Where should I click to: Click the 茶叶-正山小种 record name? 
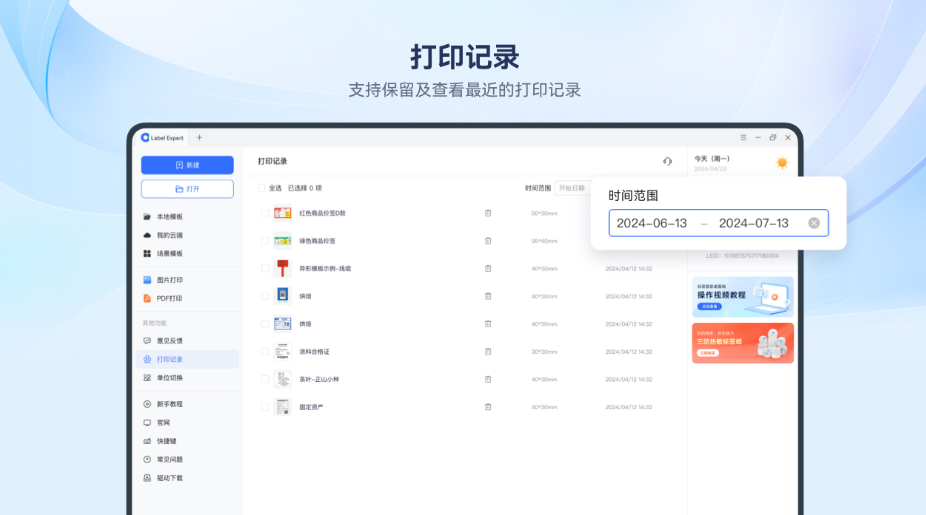[x=319, y=379]
